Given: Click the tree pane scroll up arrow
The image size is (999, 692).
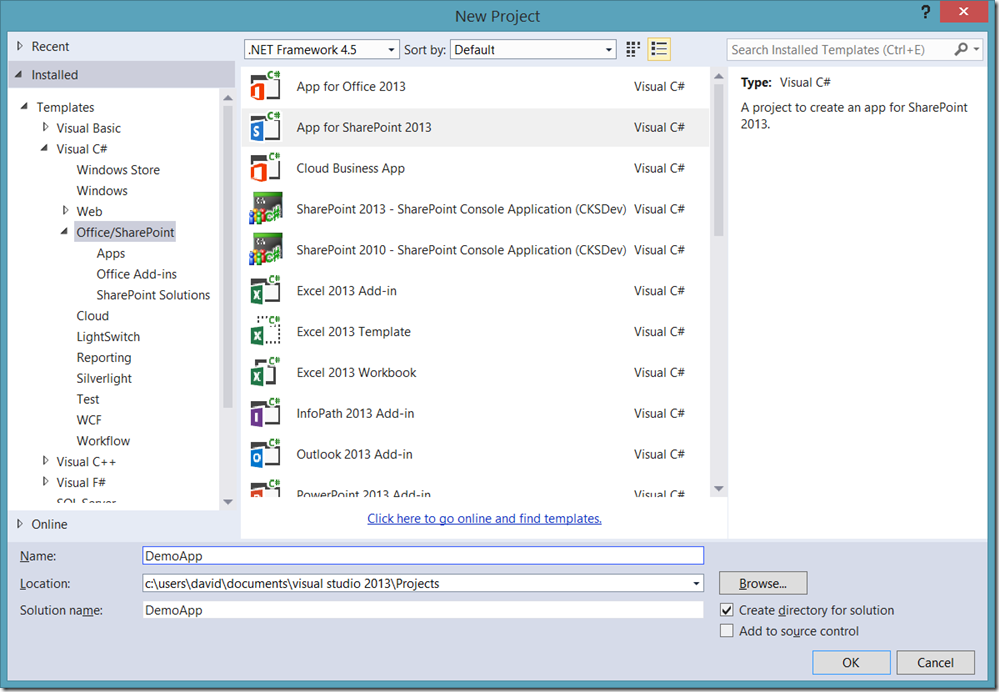Looking at the screenshot, I should [x=227, y=98].
